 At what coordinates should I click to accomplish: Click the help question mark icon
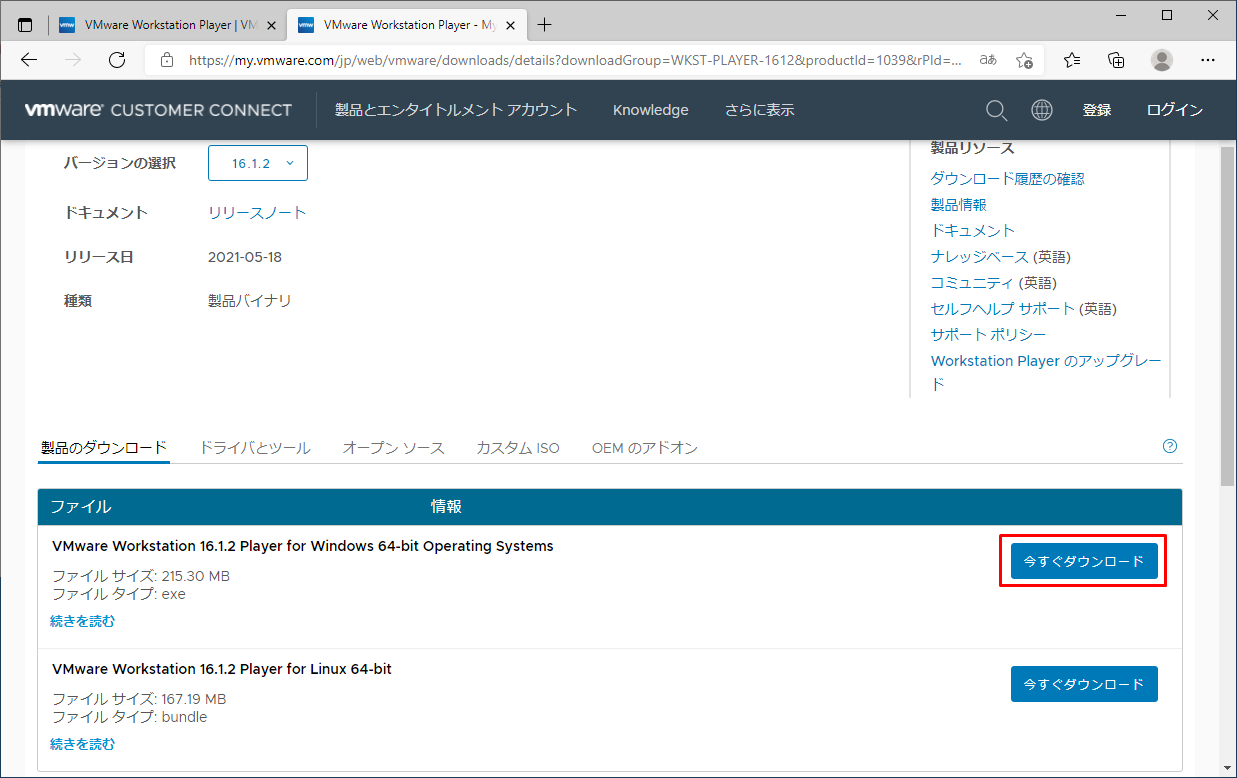[1170, 447]
